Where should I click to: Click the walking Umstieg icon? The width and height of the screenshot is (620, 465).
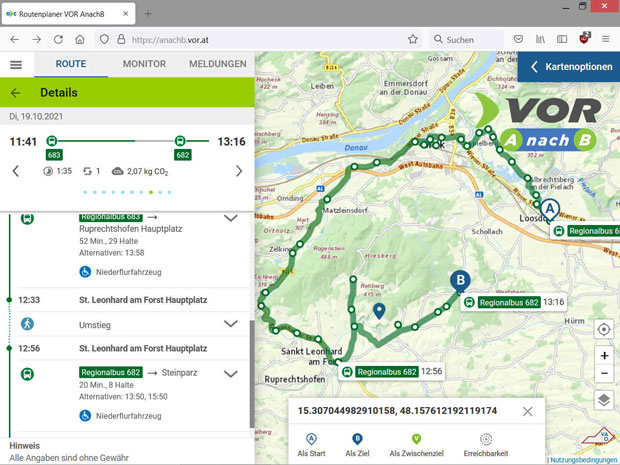point(27,324)
